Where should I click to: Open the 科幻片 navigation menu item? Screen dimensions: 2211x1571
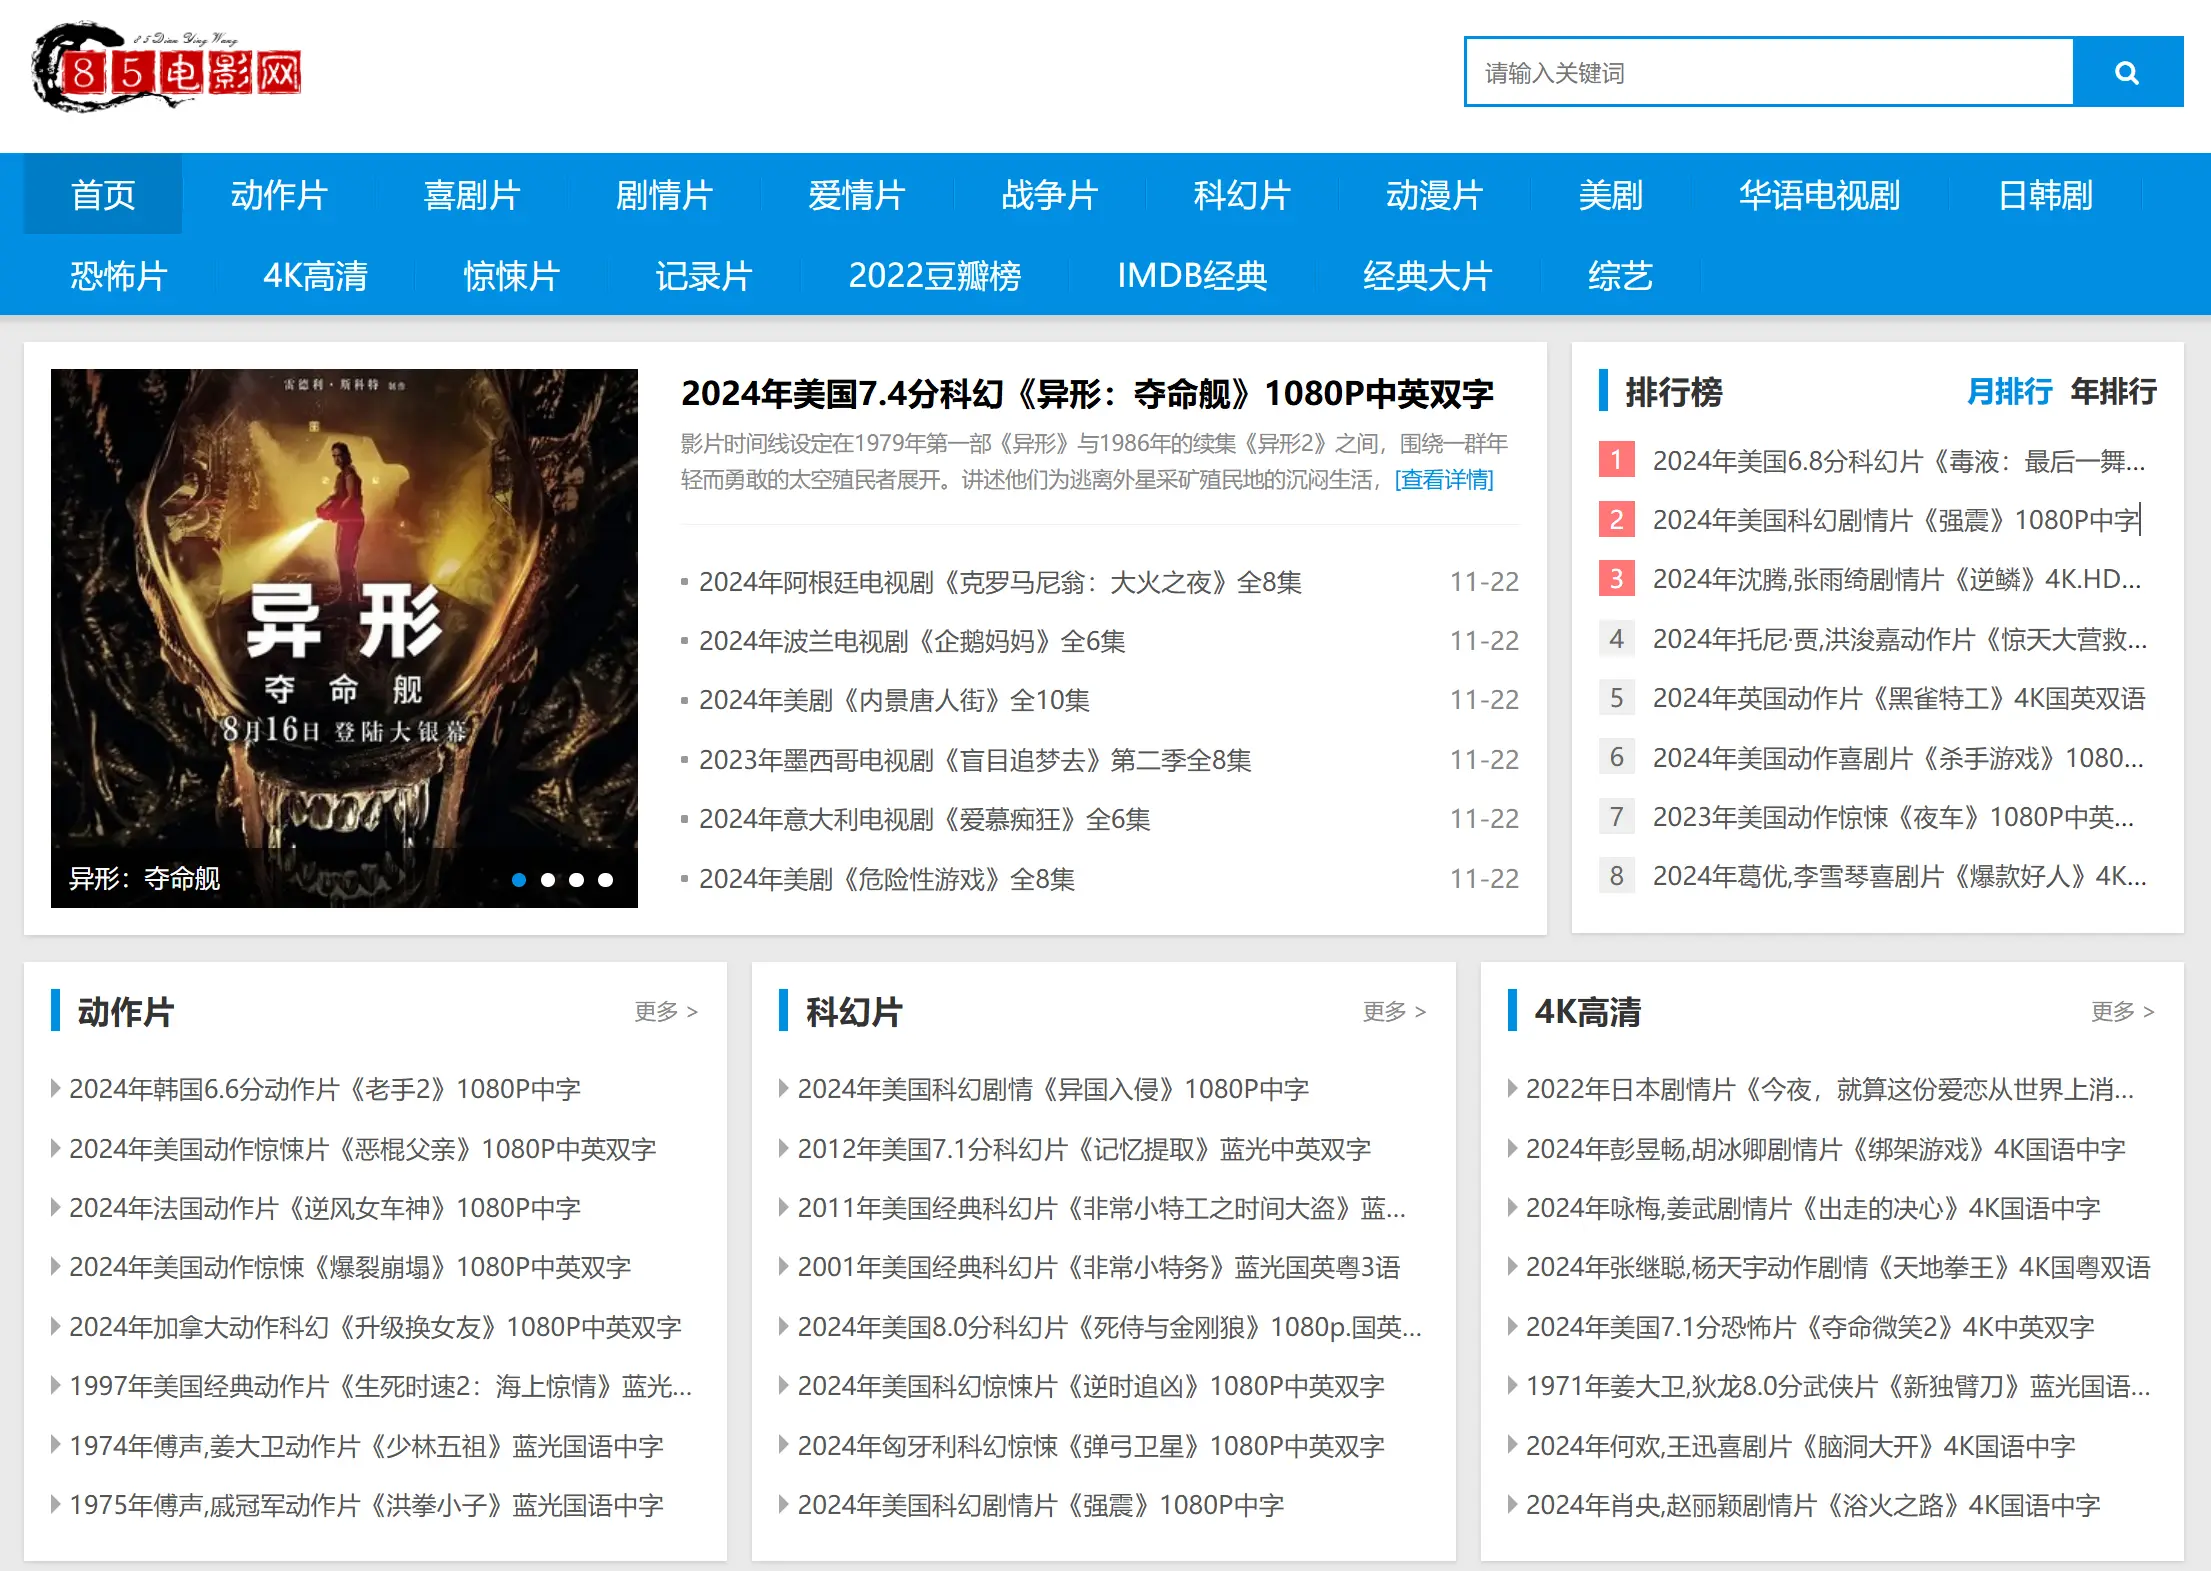(x=1241, y=195)
